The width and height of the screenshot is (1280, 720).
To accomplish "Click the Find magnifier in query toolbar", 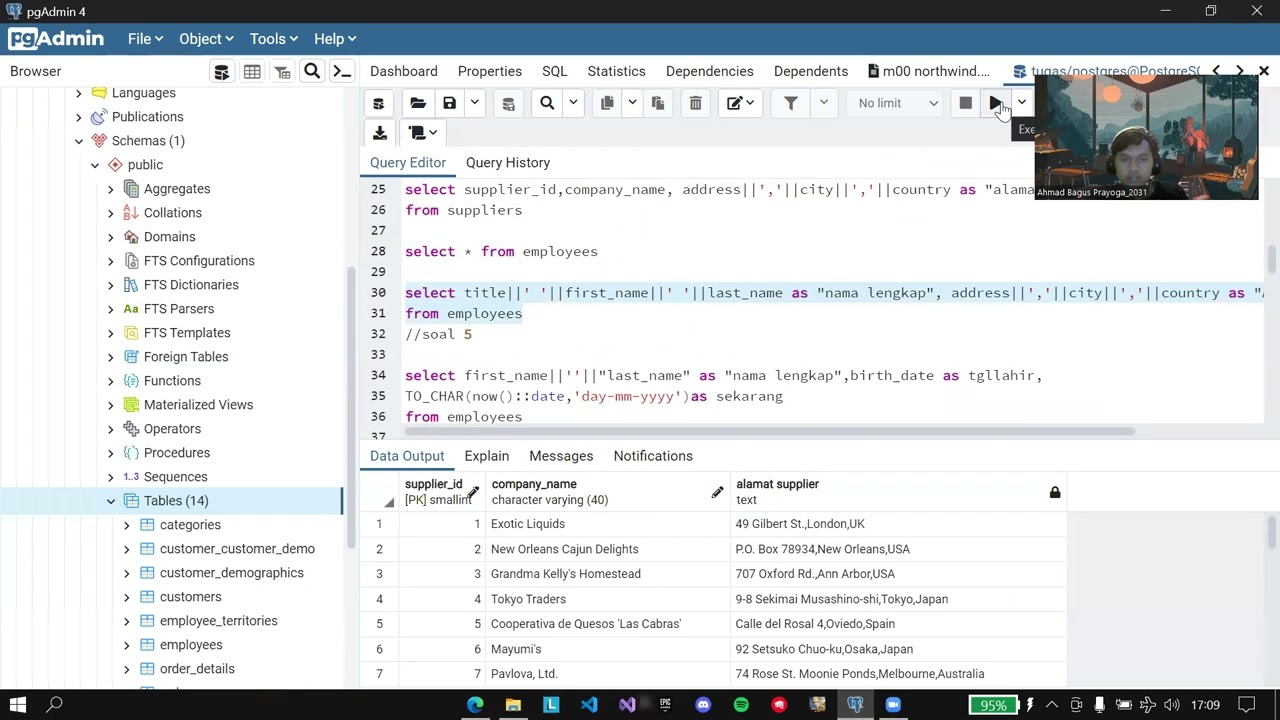I will coord(547,103).
